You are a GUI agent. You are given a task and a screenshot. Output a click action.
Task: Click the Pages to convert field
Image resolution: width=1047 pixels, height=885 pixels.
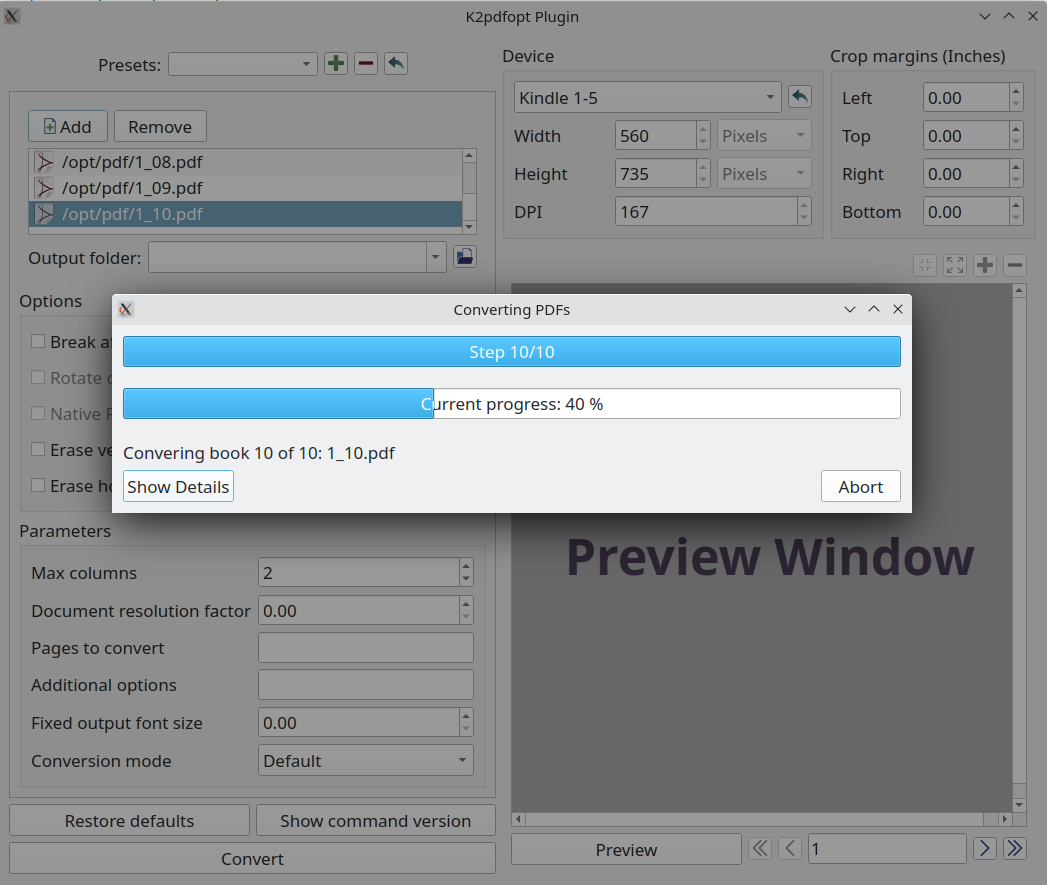tap(366, 648)
